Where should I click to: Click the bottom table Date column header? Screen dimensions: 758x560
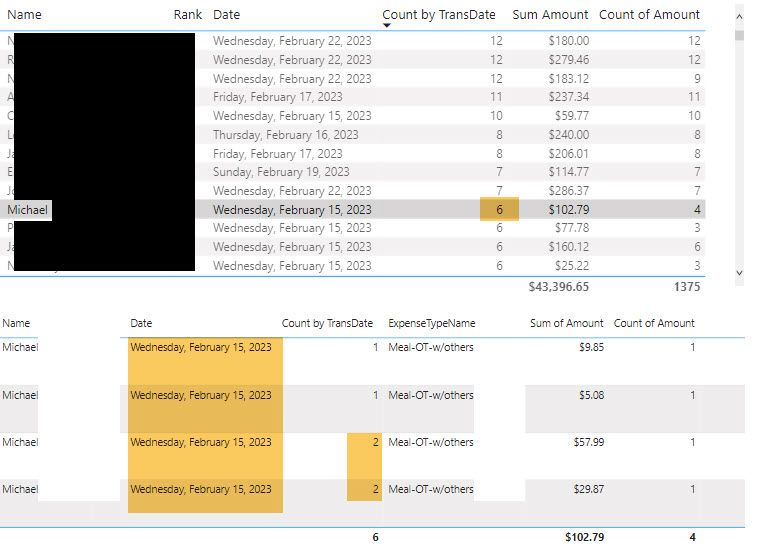pos(141,323)
